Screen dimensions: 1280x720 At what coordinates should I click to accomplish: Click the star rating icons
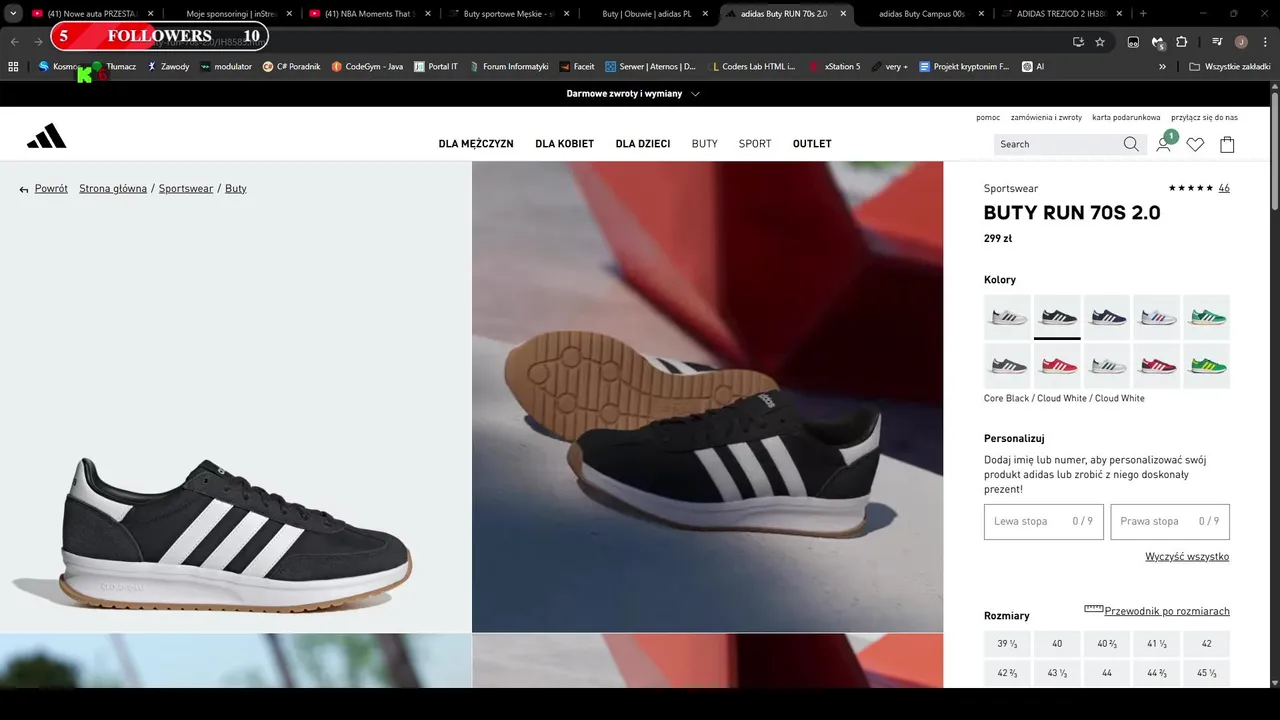tap(1190, 188)
